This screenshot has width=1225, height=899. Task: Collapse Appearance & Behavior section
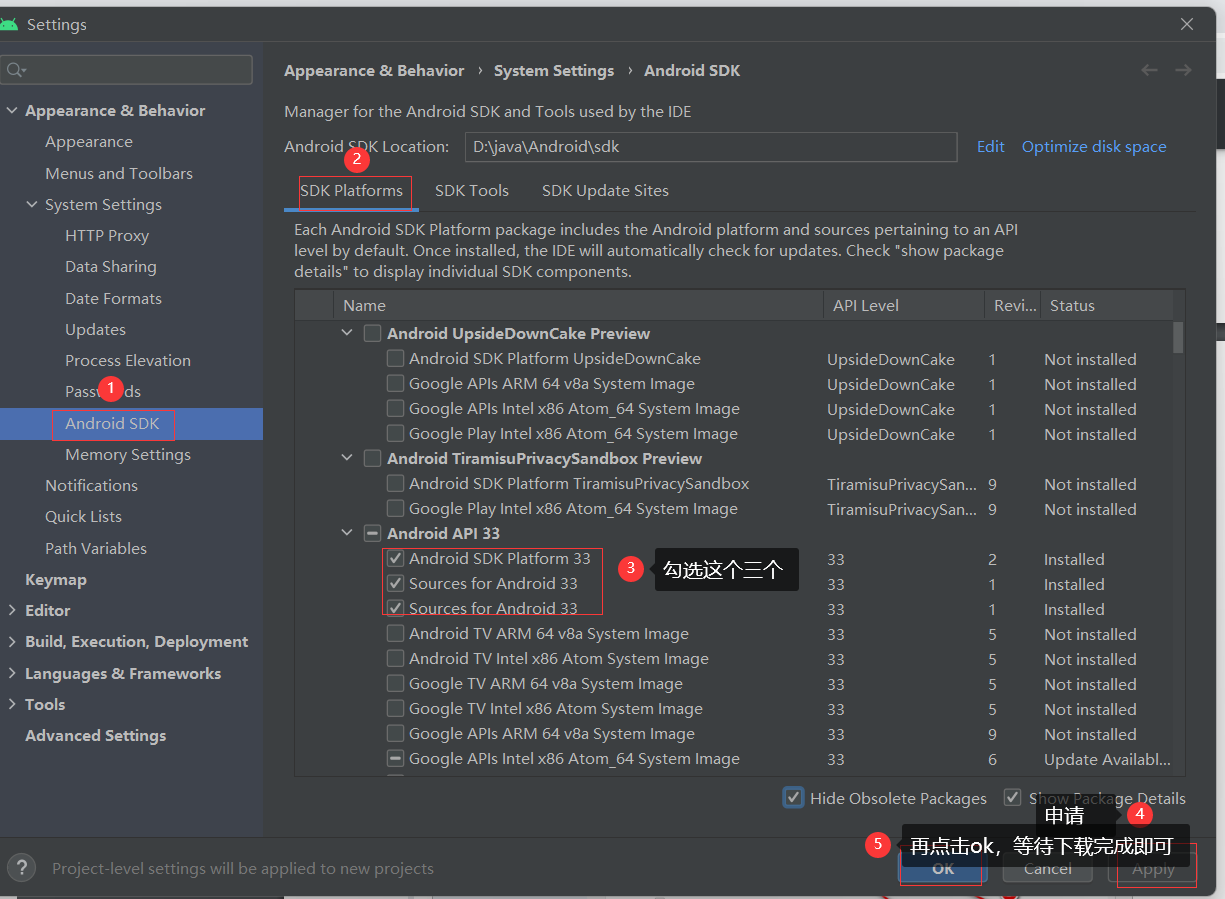12,110
